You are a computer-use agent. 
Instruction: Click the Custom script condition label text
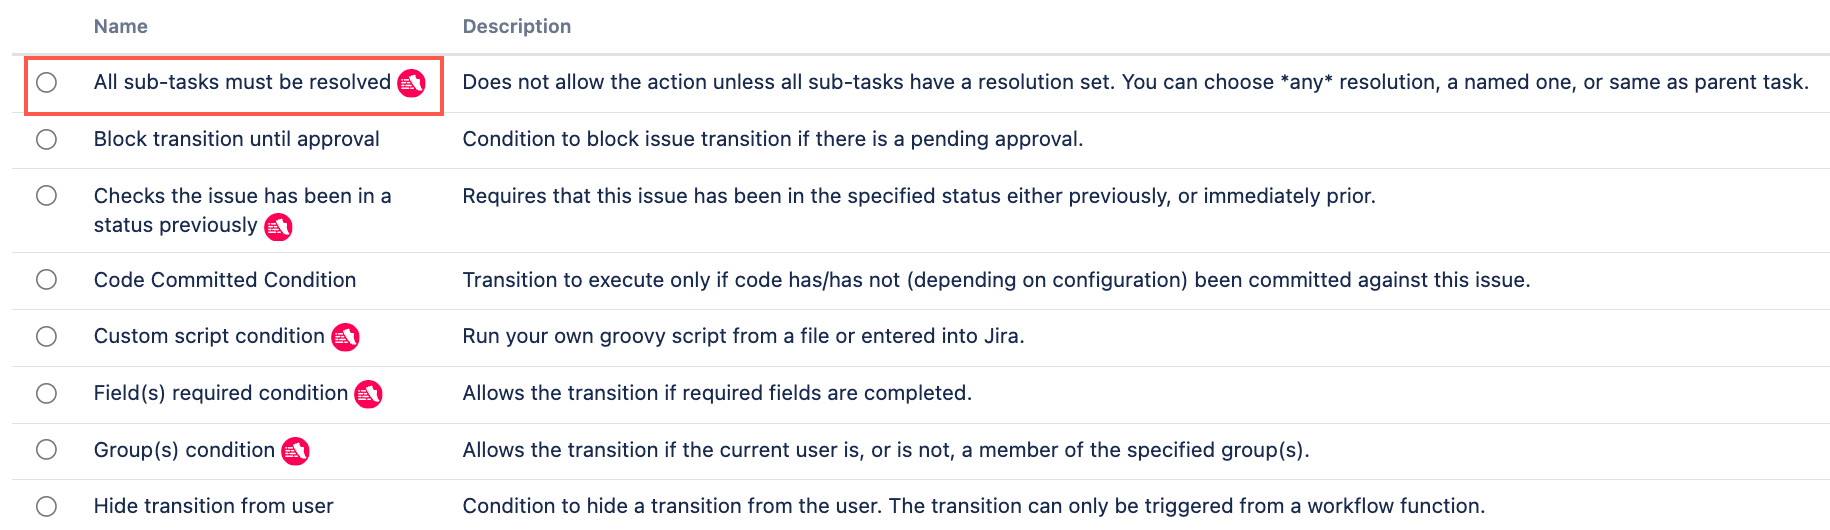pyautogui.click(x=209, y=336)
